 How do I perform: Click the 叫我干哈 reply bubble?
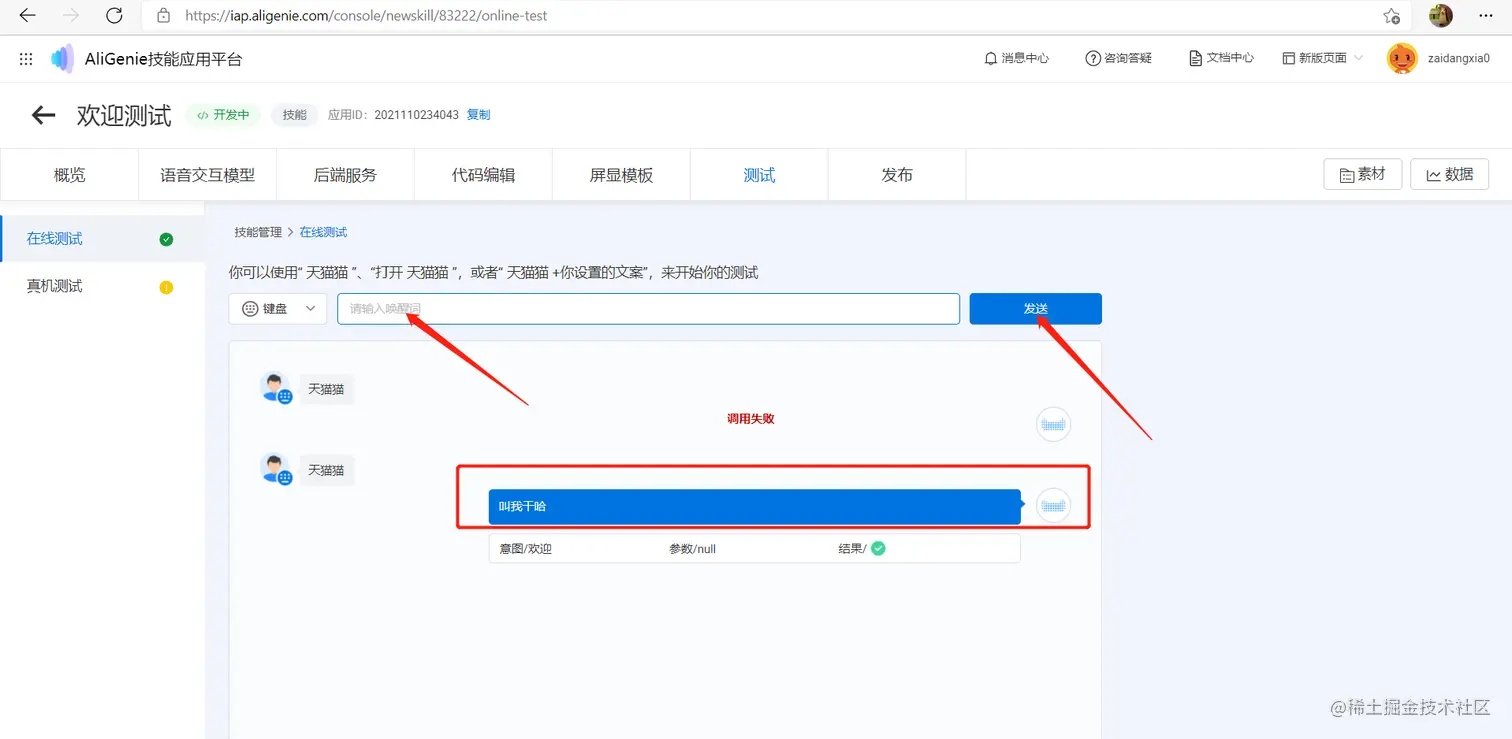click(755, 506)
